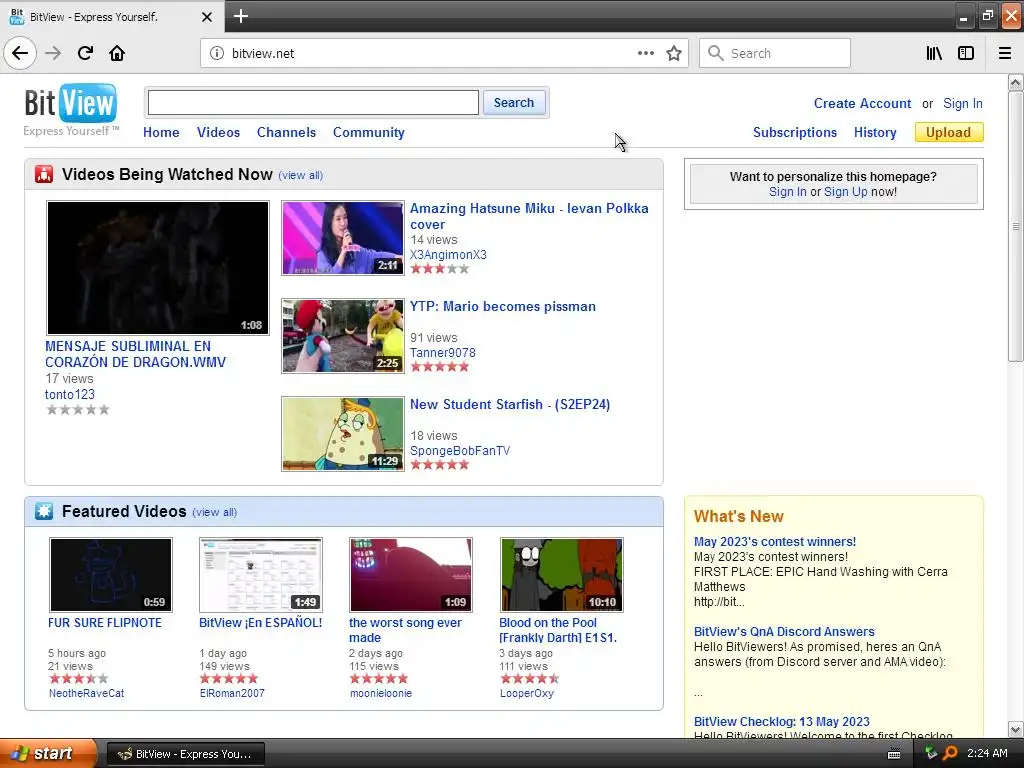View all featured videos

pos(214,512)
